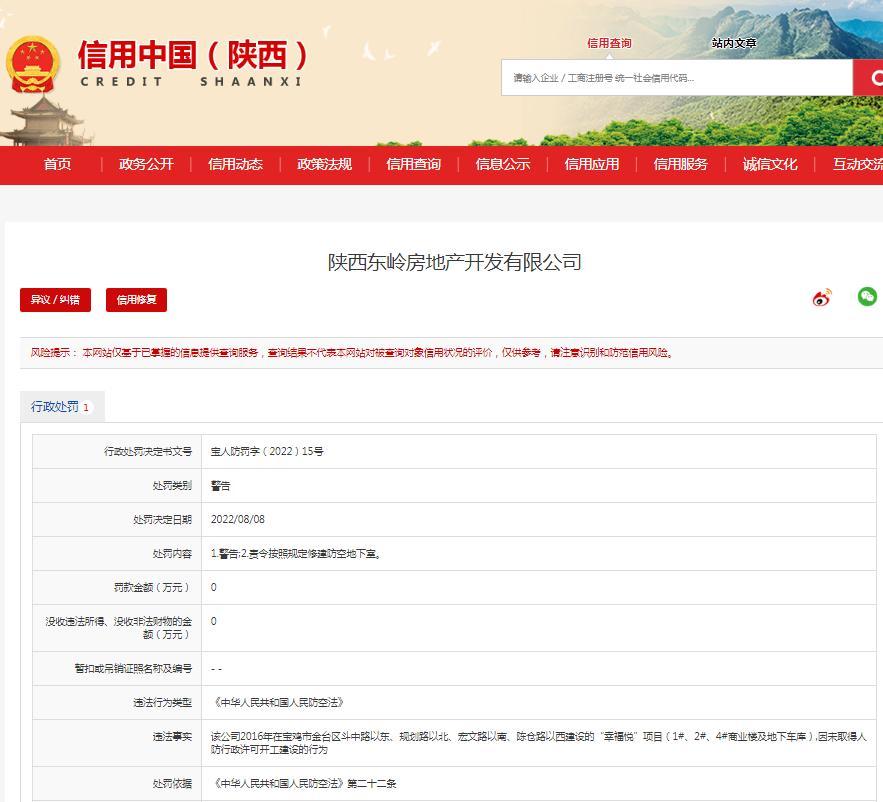Select 信用查询 search tab above search box
This screenshot has height=802, width=883.
point(609,43)
